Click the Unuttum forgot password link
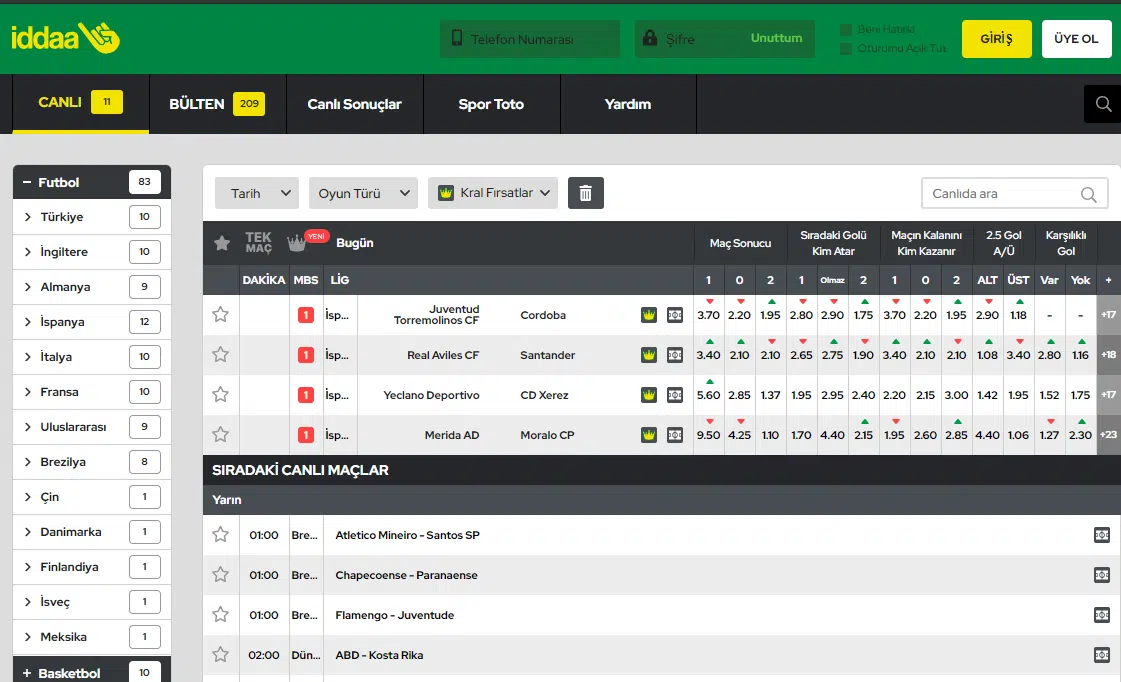 (x=776, y=38)
